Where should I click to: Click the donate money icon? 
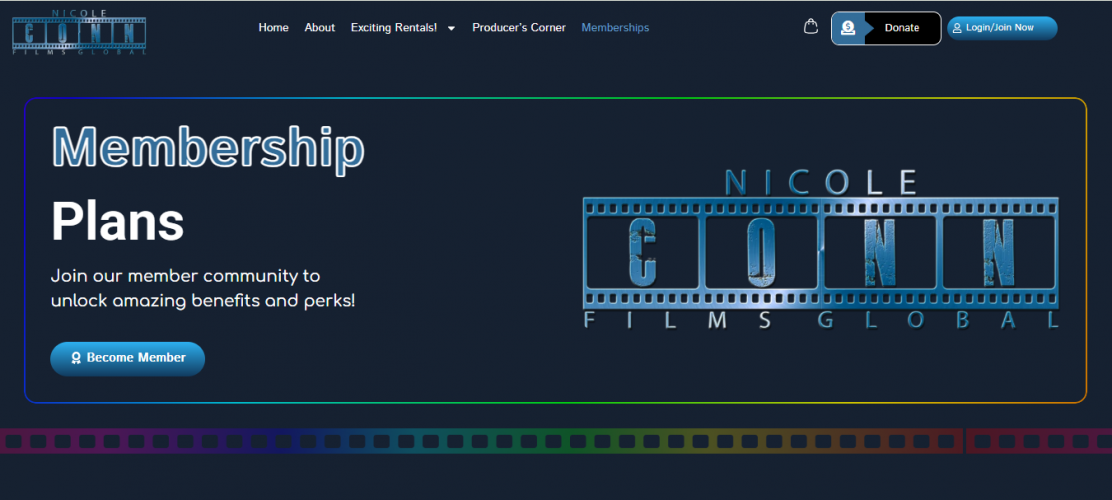click(847, 28)
